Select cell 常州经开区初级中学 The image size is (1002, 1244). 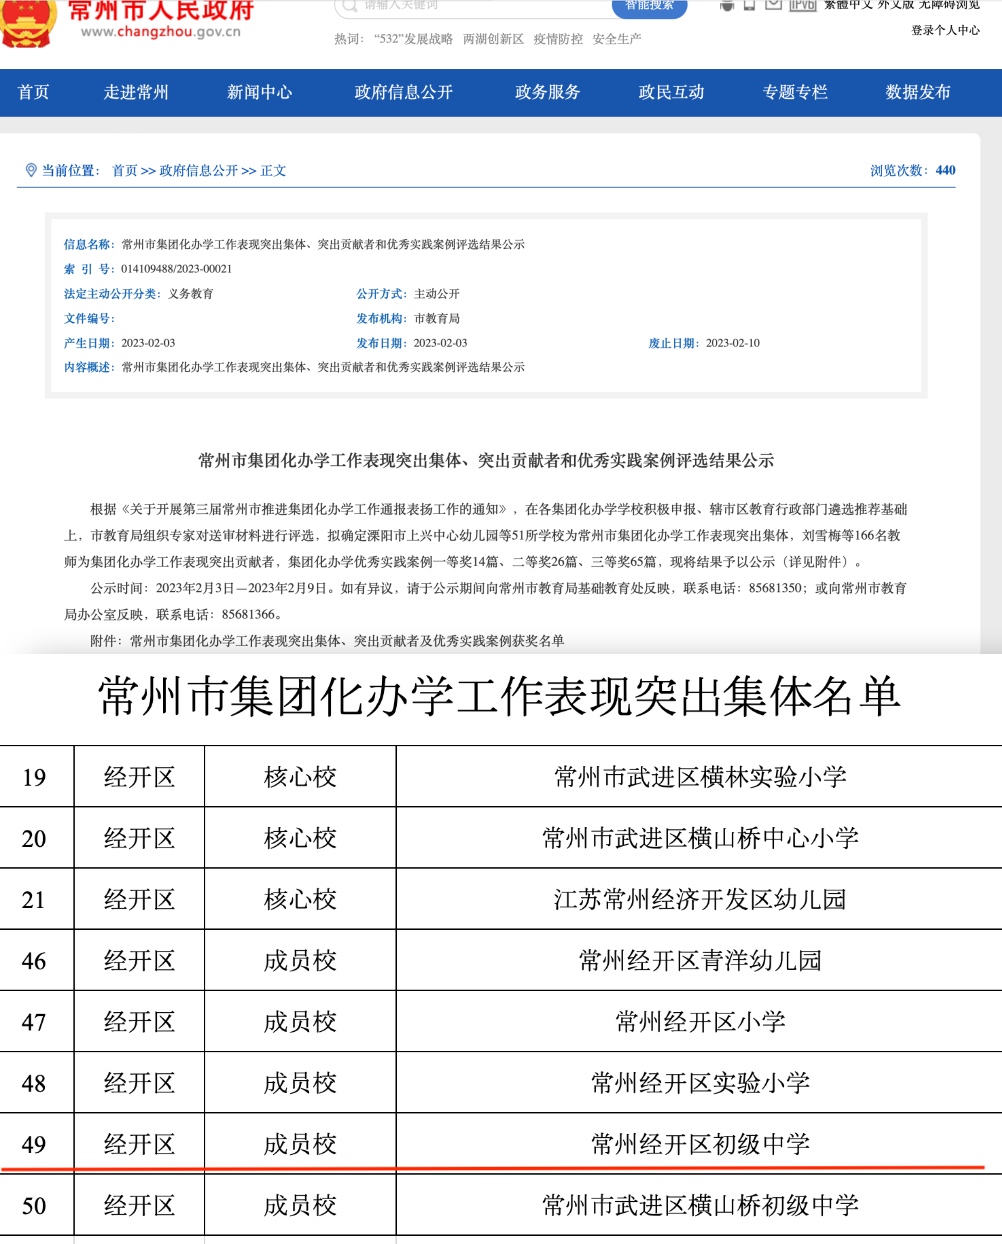tap(700, 1144)
